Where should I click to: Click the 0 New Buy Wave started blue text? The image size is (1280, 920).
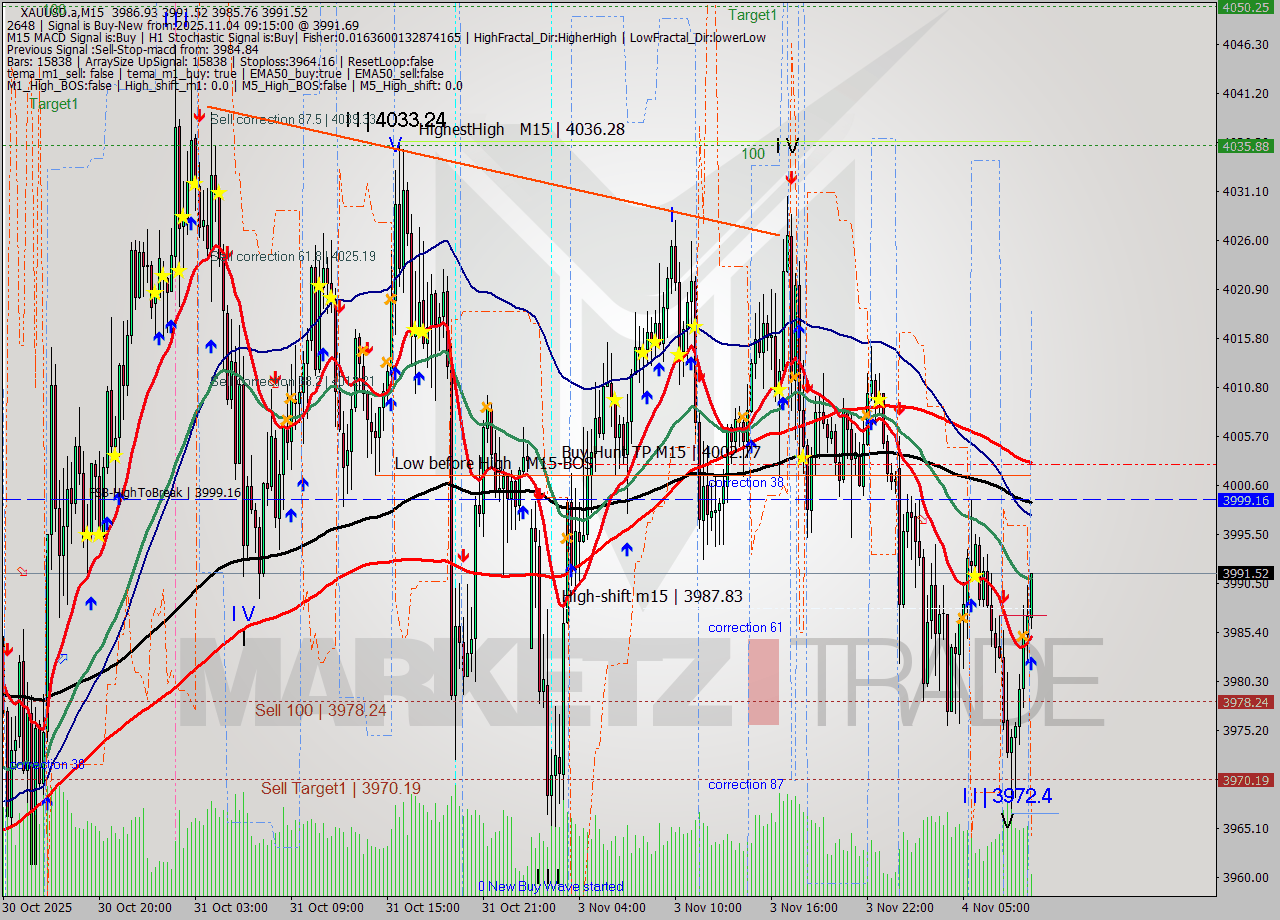555,886
